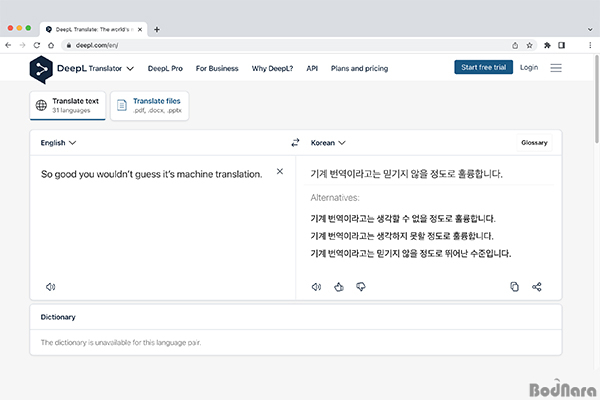Select third alternative Korean translation

tap(411, 253)
